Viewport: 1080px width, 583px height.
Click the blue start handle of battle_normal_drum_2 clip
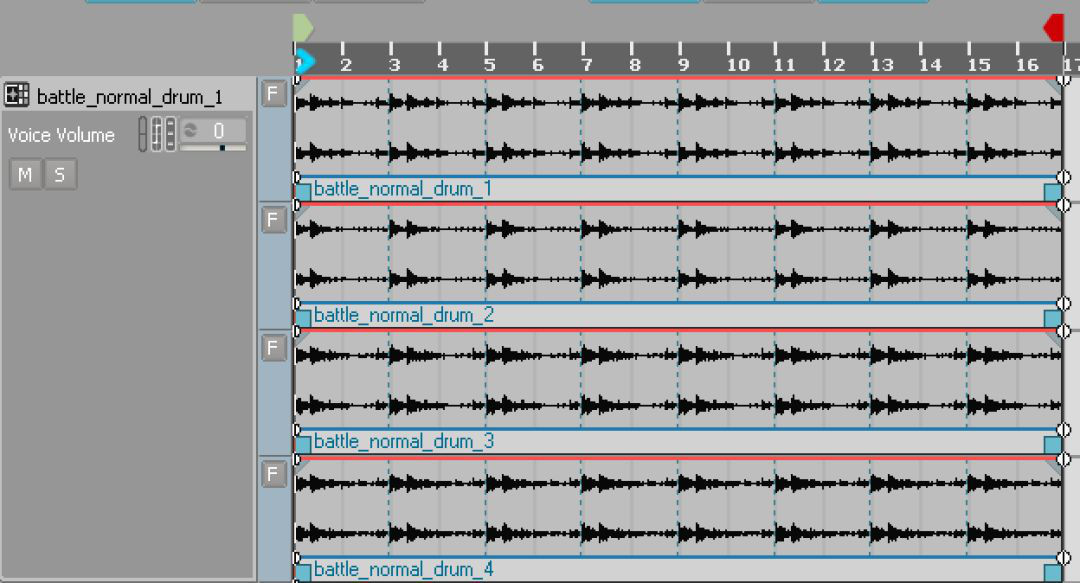coord(303,318)
